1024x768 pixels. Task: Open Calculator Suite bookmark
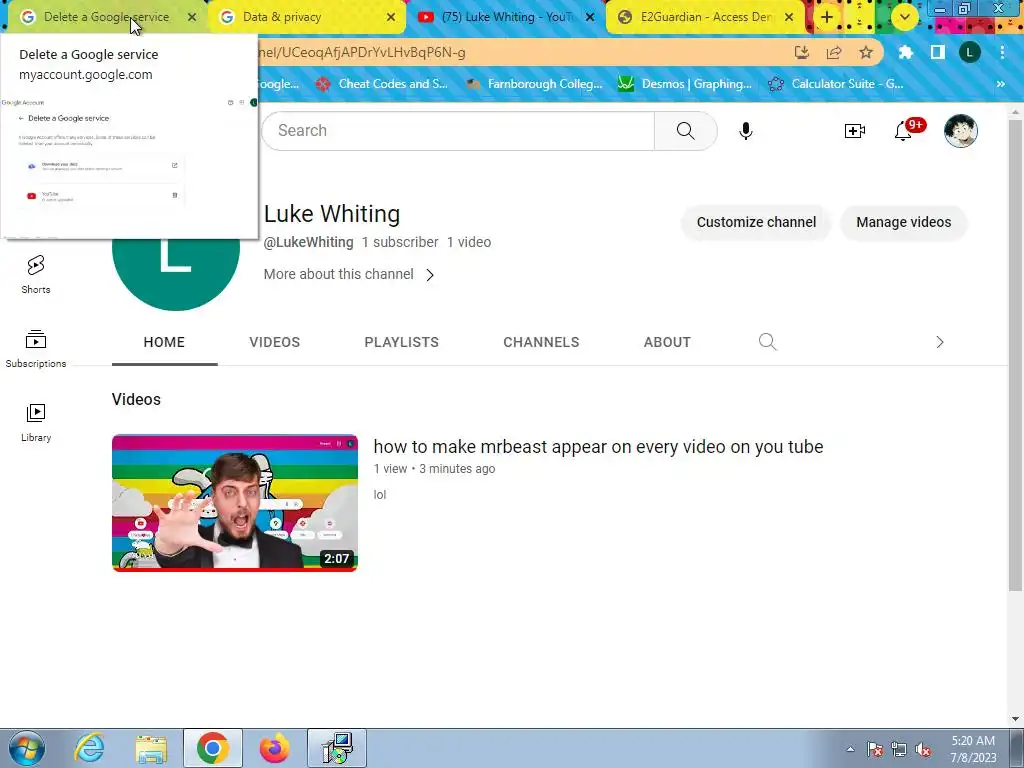(x=837, y=84)
